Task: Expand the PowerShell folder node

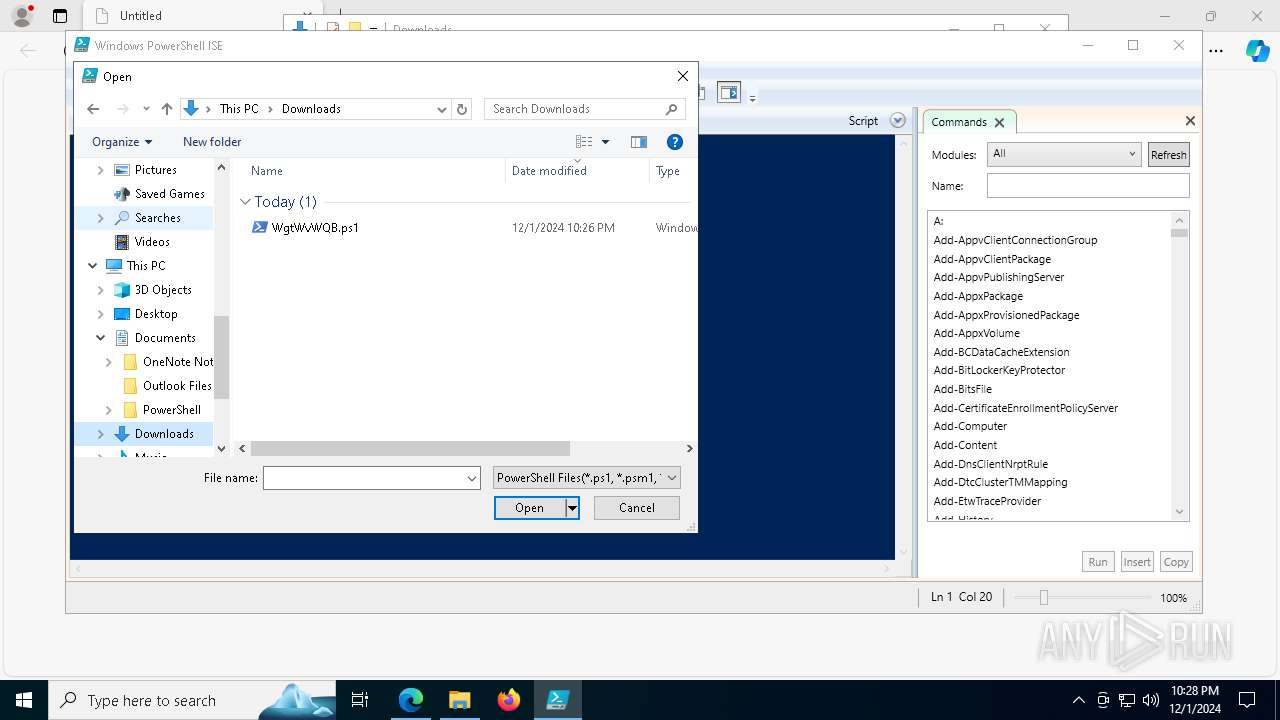Action: tap(108, 410)
